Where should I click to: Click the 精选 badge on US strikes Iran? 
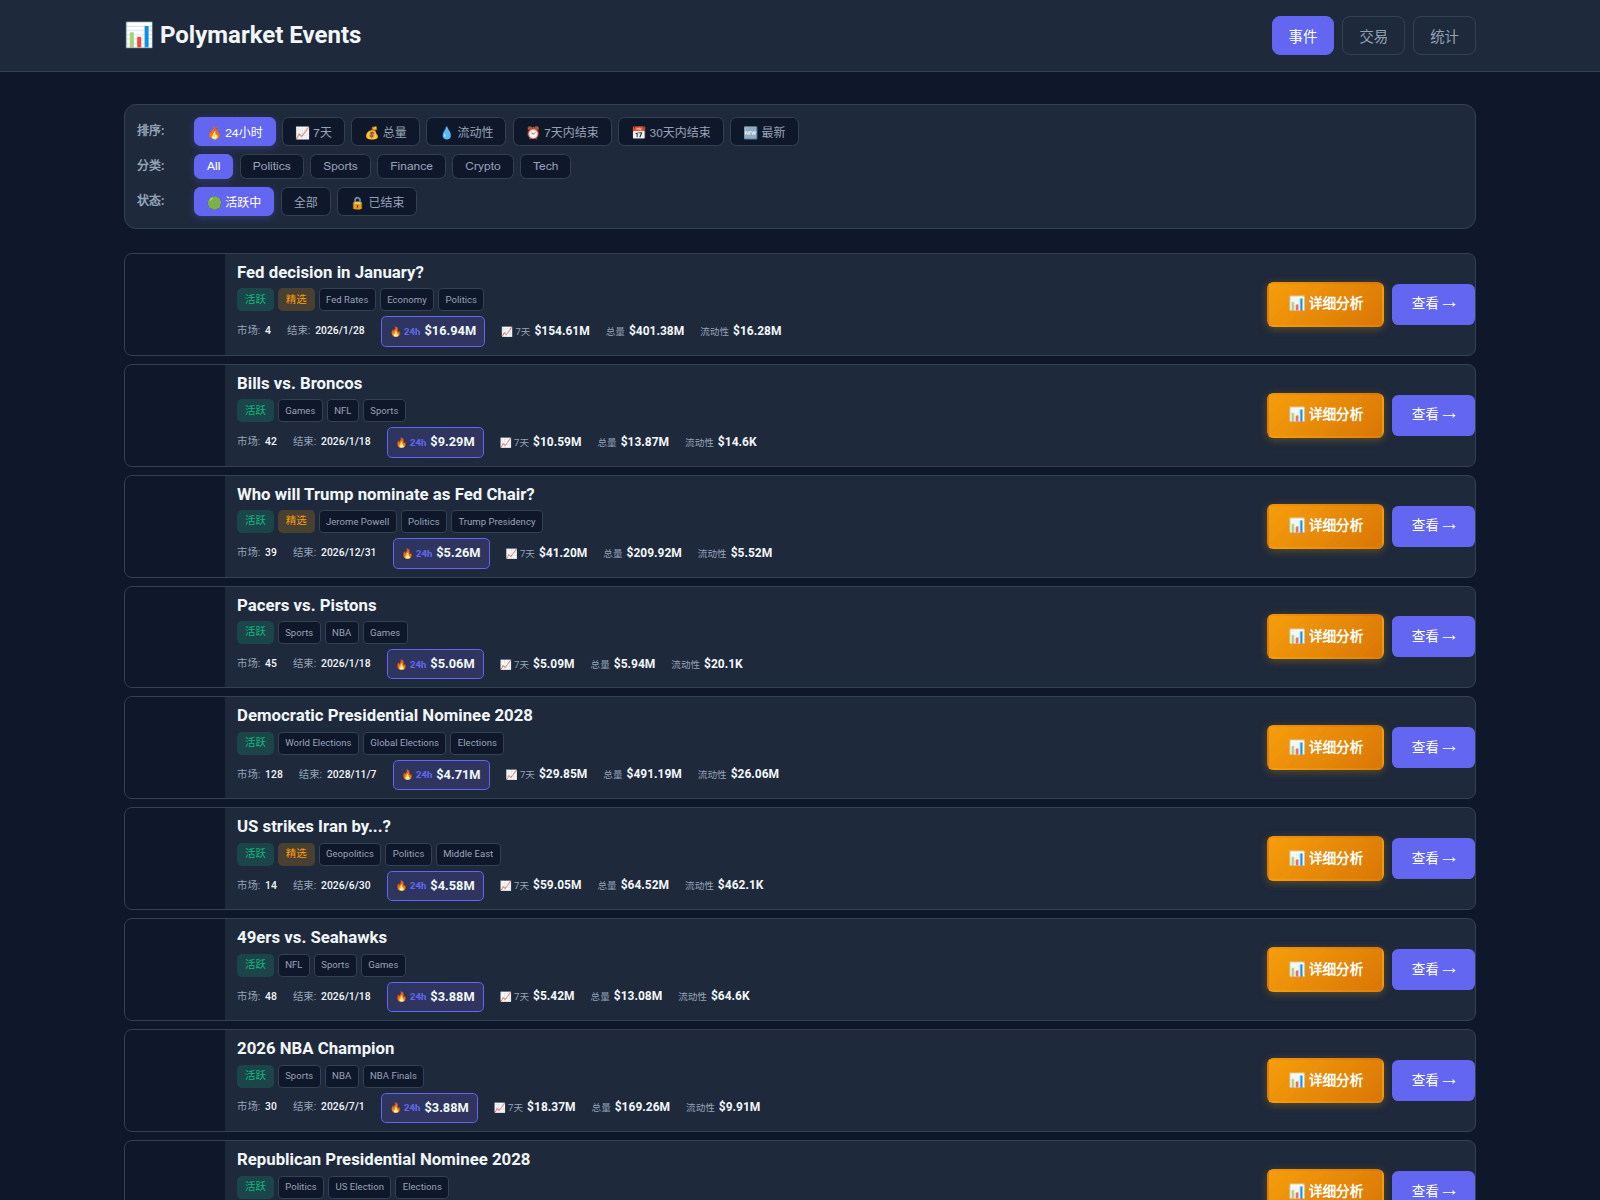tap(296, 853)
